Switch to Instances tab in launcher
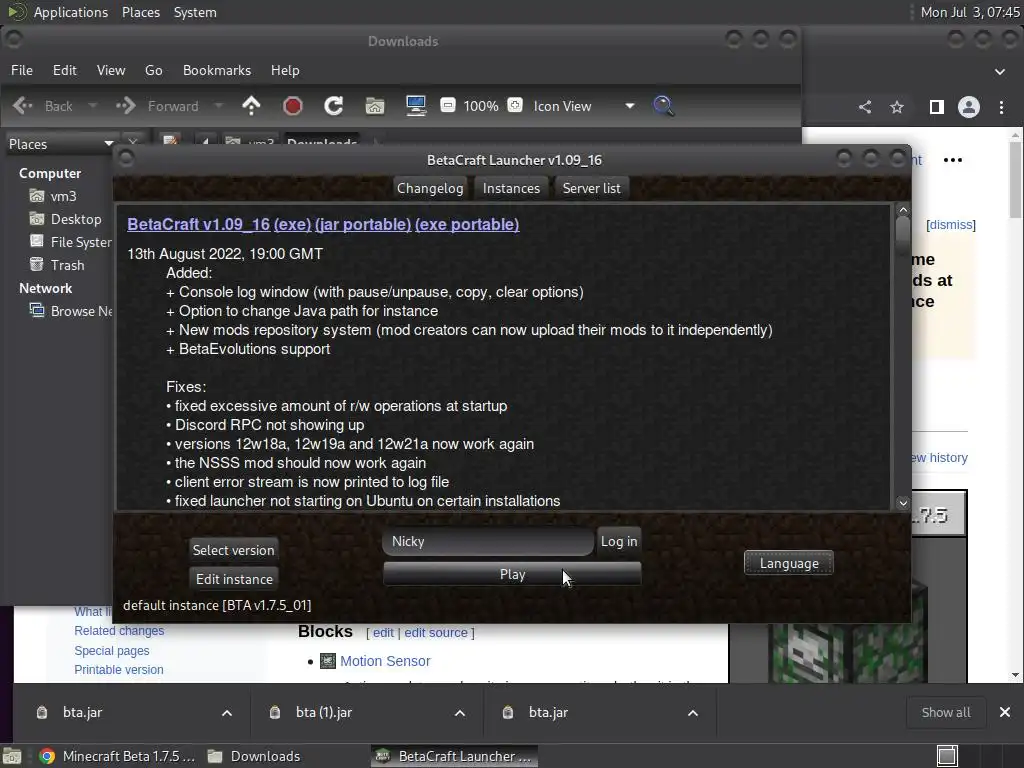This screenshot has width=1024, height=768. (x=511, y=188)
